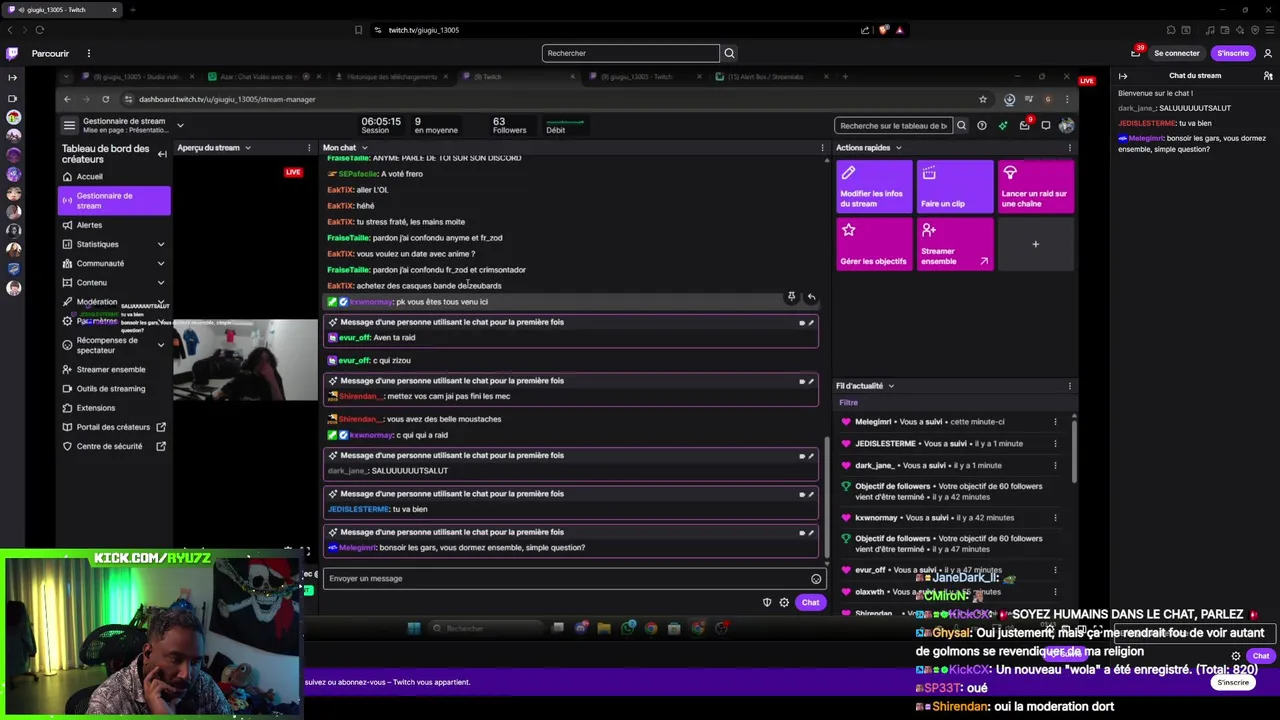Open the Accueil home page
This screenshot has height=720, width=1280.
[x=89, y=177]
